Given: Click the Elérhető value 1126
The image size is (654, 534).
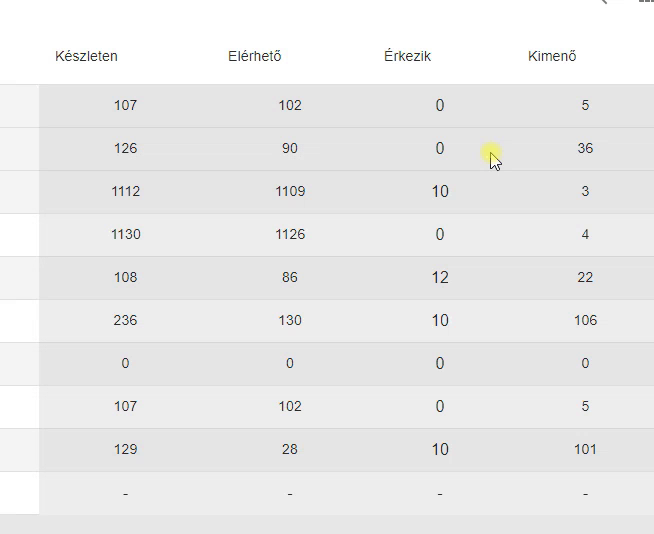Looking at the screenshot, I should (x=290, y=234).
